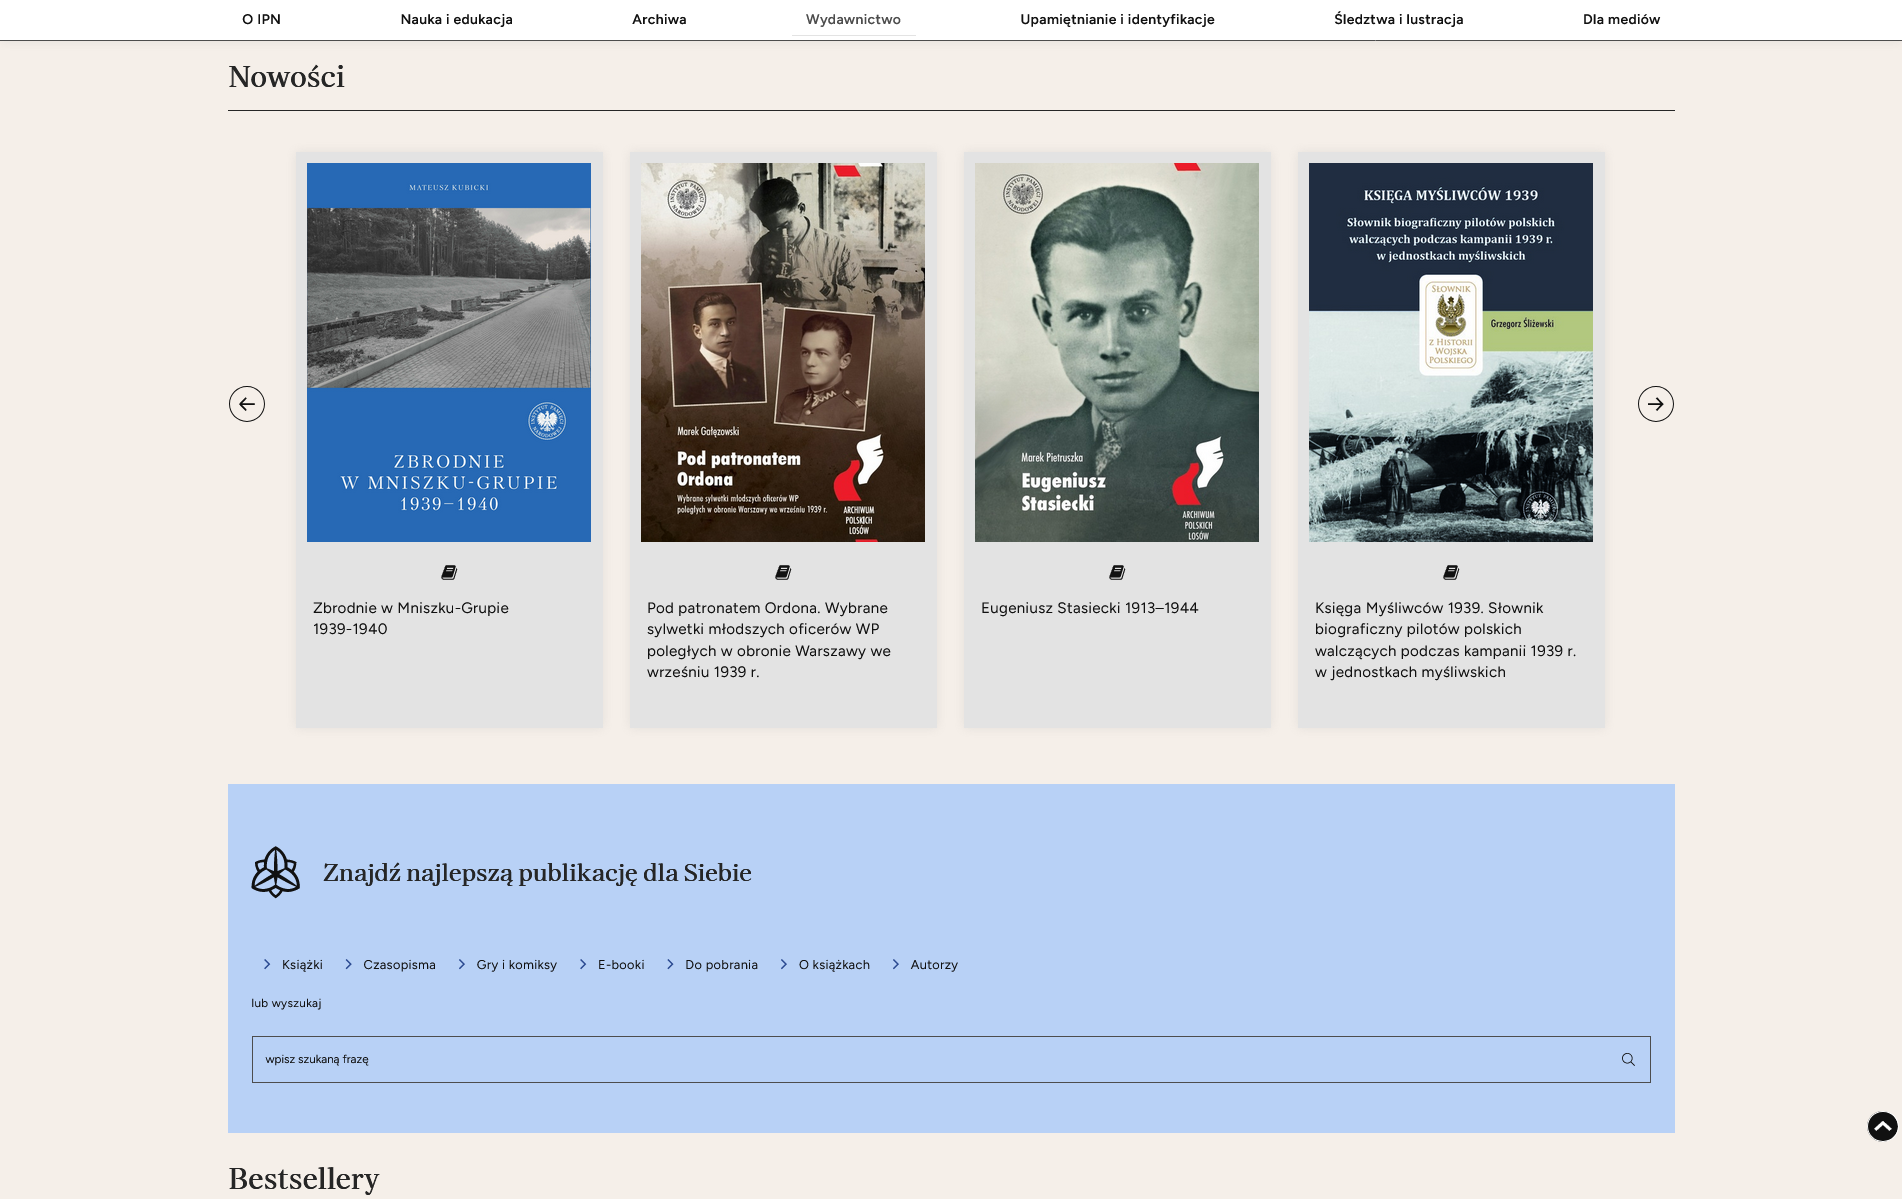Click the next carousel arrow
The height and width of the screenshot is (1200, 1902).
(1655, 404)
